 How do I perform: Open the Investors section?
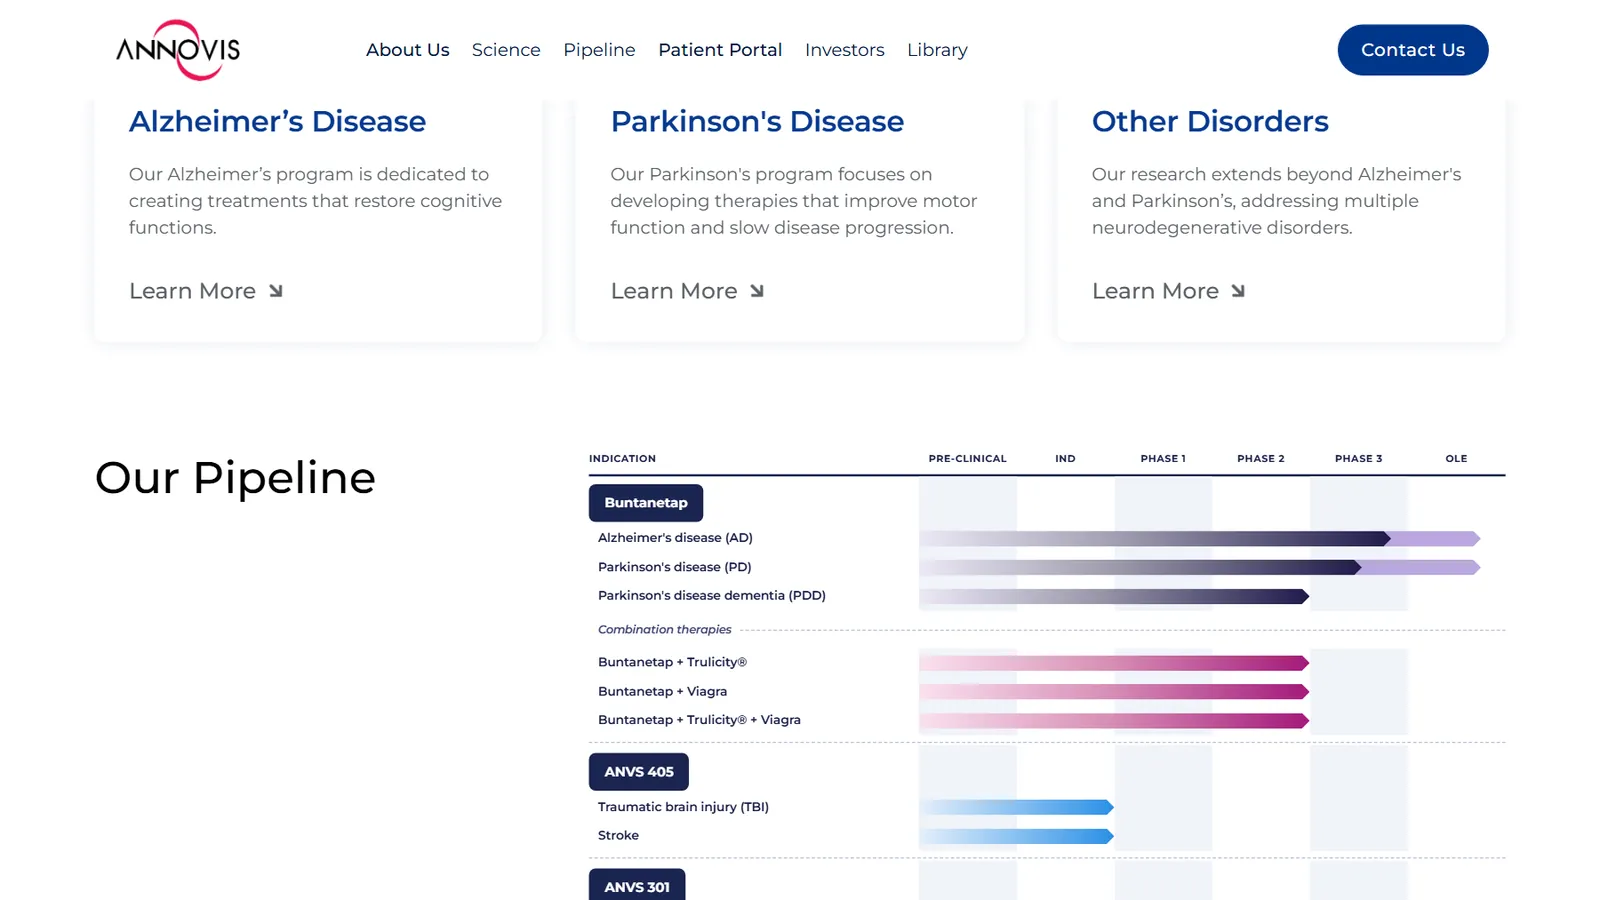[845, 50]
